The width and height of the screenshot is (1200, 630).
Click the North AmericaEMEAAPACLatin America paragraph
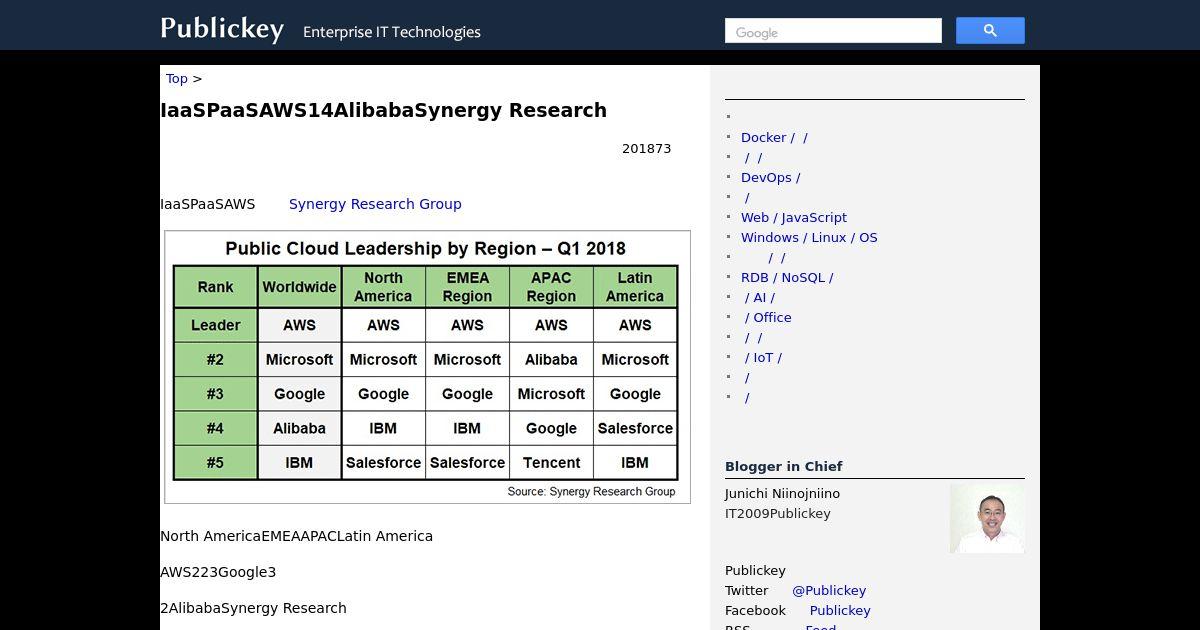coord(296,536)
